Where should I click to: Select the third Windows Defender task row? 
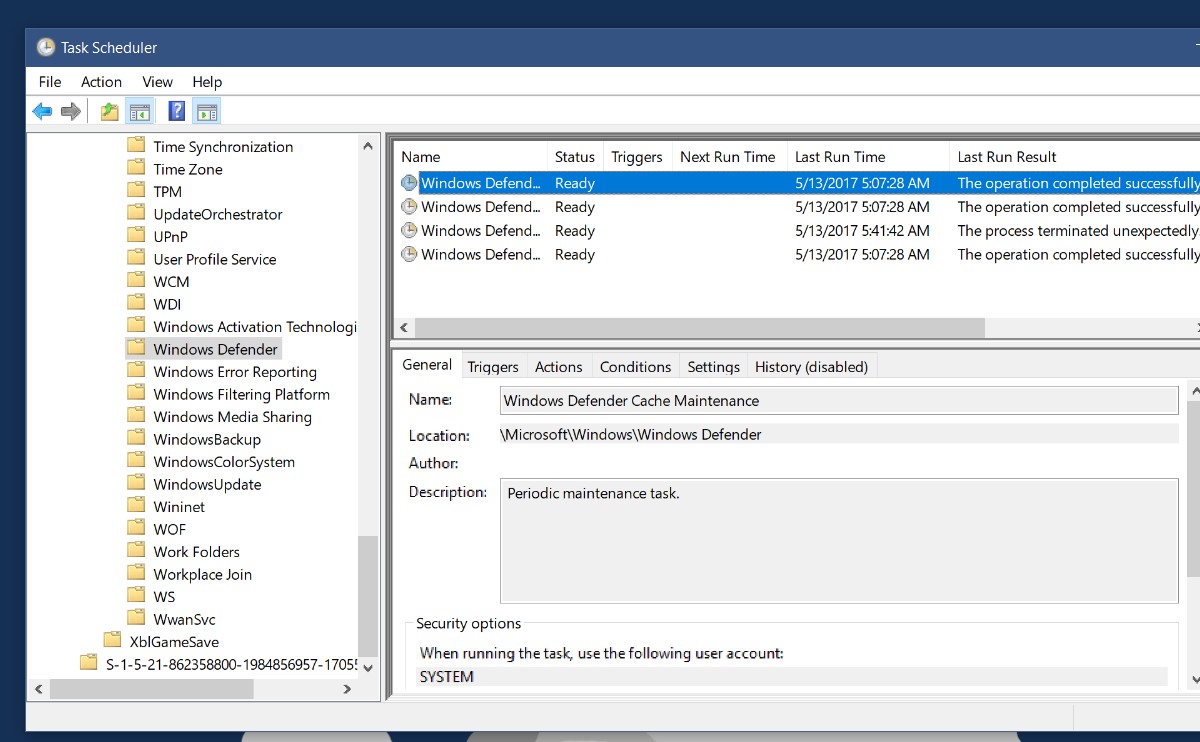pos(480,231)
